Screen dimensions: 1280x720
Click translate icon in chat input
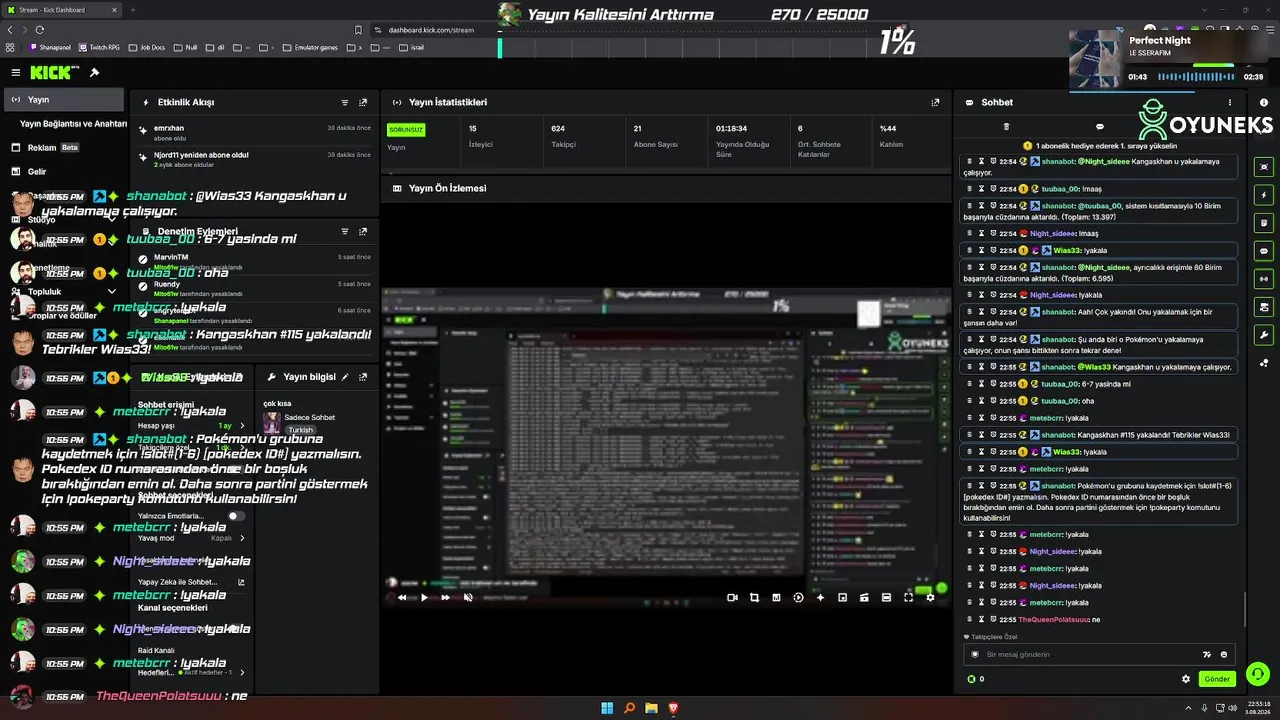tap(1206, 654)
